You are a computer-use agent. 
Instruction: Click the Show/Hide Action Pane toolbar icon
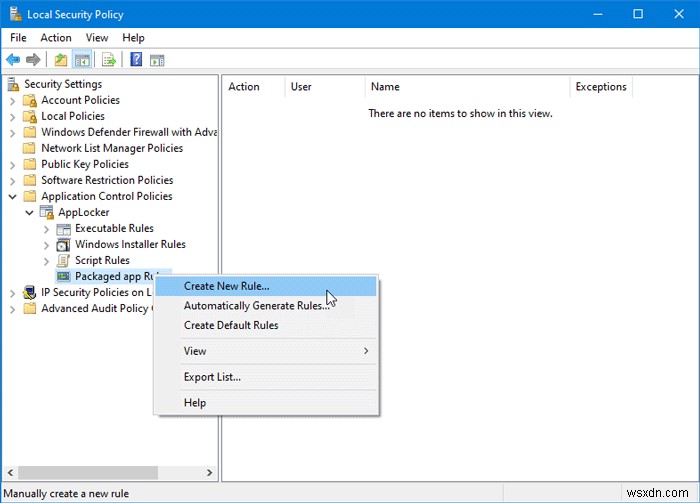[158, 59]
